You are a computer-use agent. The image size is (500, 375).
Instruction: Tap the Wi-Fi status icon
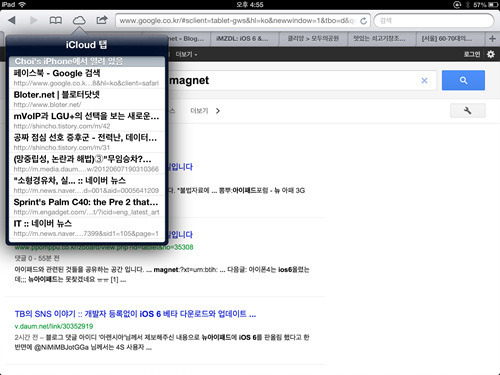[22, 5]
